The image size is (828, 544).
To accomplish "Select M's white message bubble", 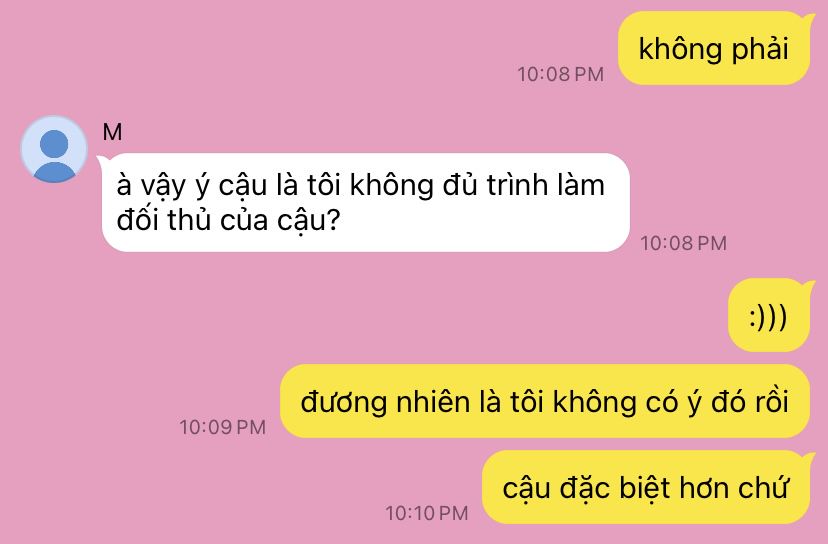I will (365, 202).
